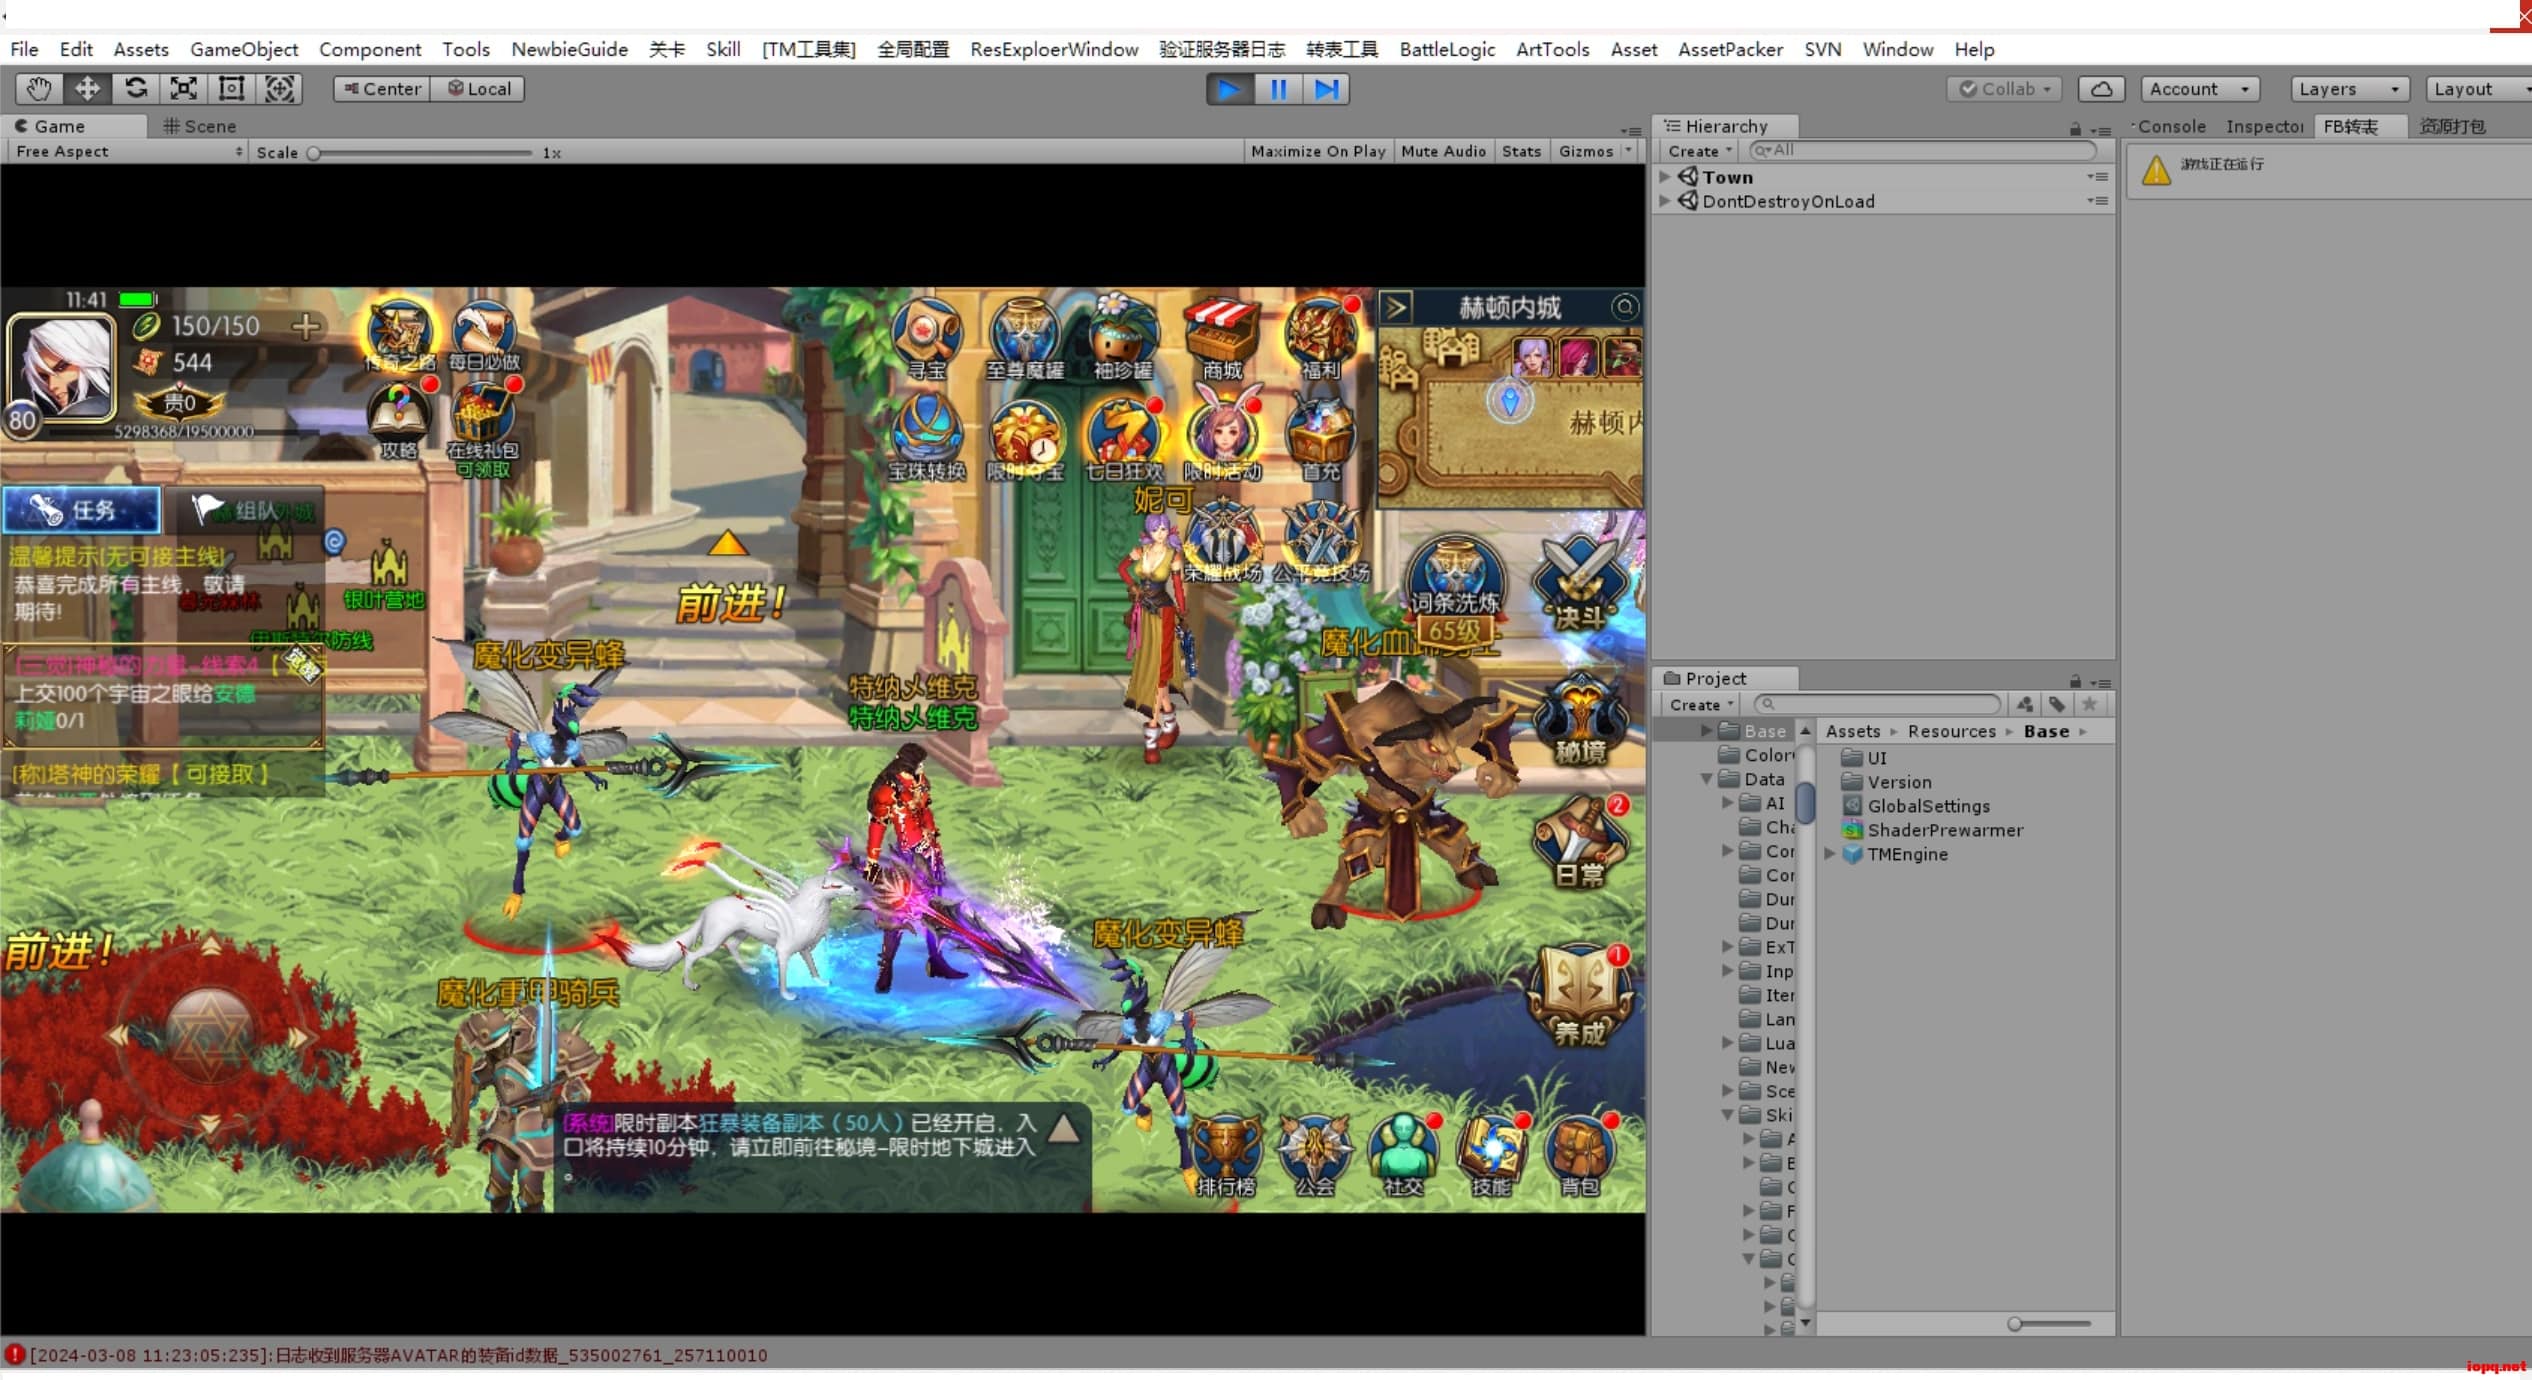Toggle Maximize On Play
Viewport: 2532px width, 1380px height.
pyautogui.click(x=1318, y=151)
